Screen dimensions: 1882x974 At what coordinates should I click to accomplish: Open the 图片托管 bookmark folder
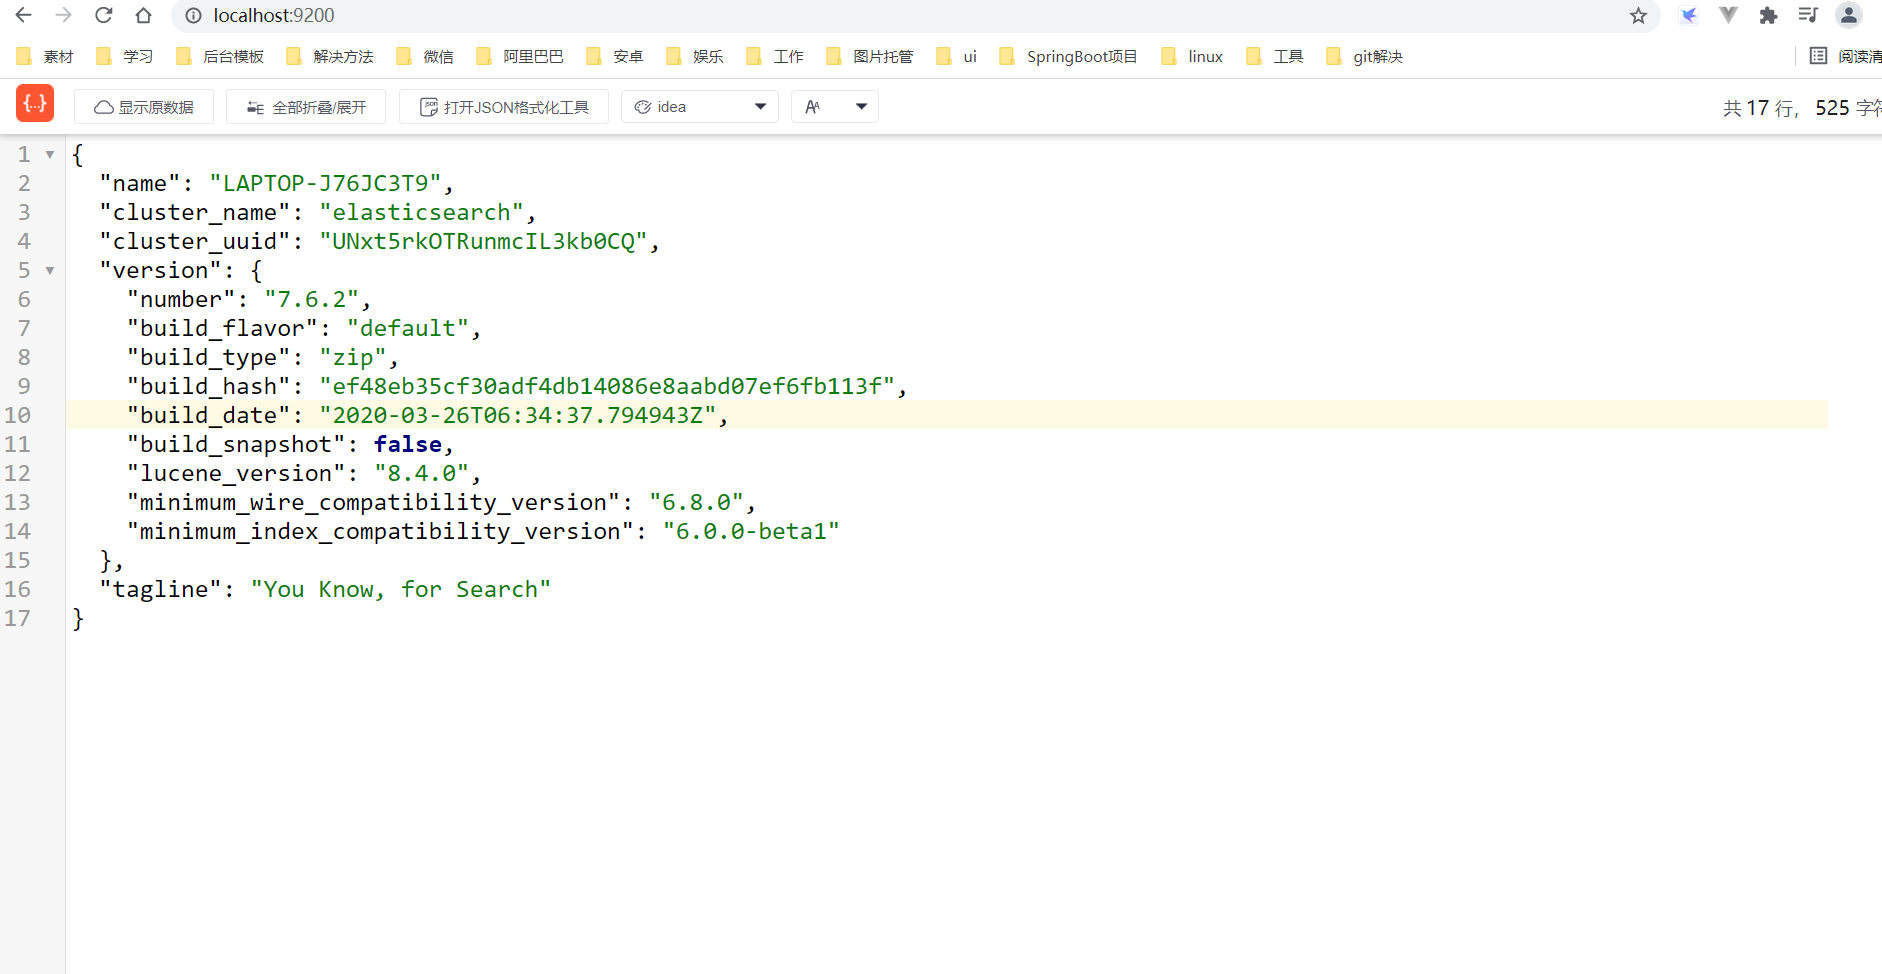click(870, 56)
